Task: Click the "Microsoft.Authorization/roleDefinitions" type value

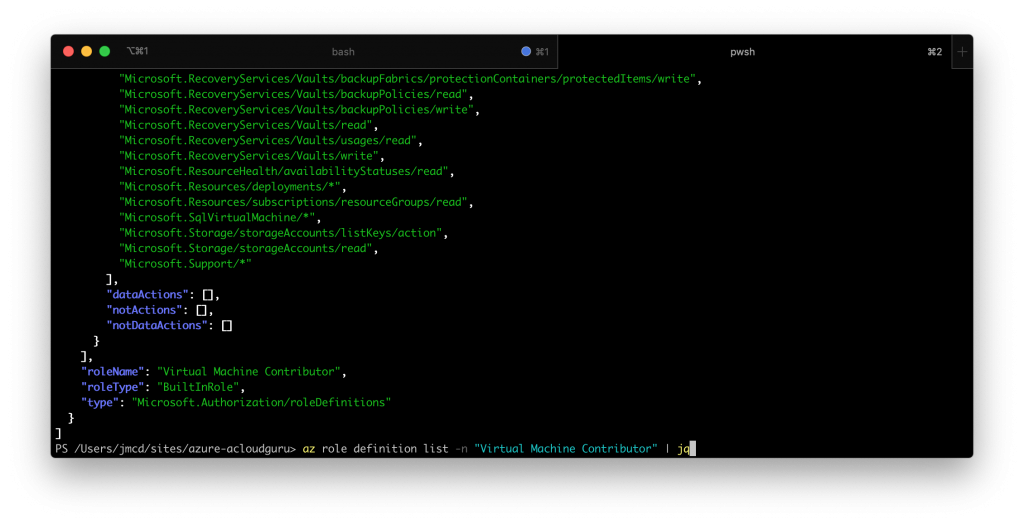Action: pos(254,402)
